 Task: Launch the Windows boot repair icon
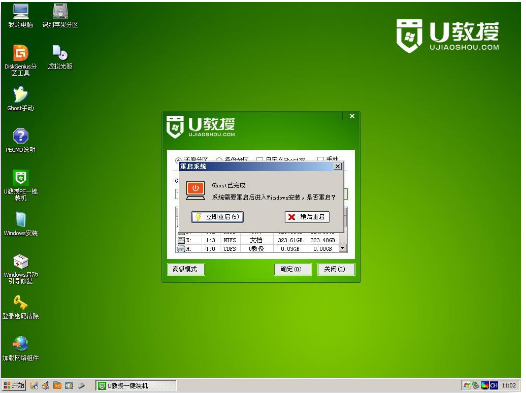tap(20, 269)
